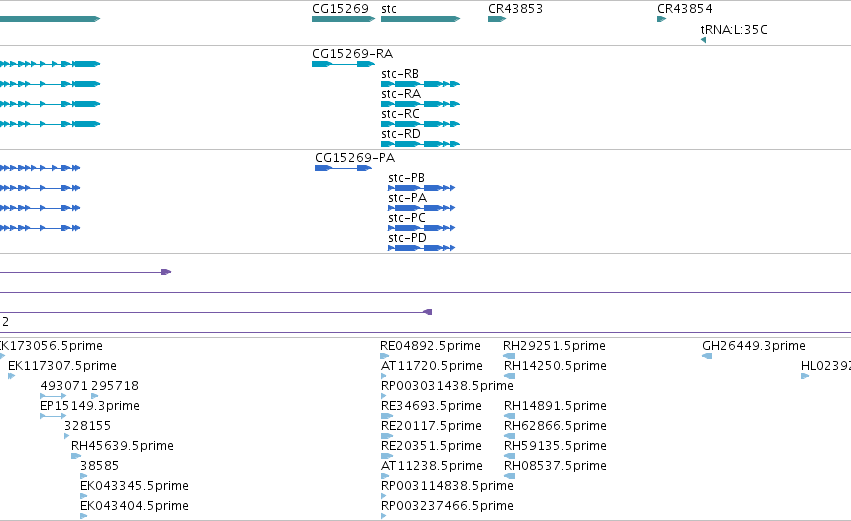Click the CG15269-PA protein glyph
The height and width of the screenshot is (521, 851).
point(344,168)
